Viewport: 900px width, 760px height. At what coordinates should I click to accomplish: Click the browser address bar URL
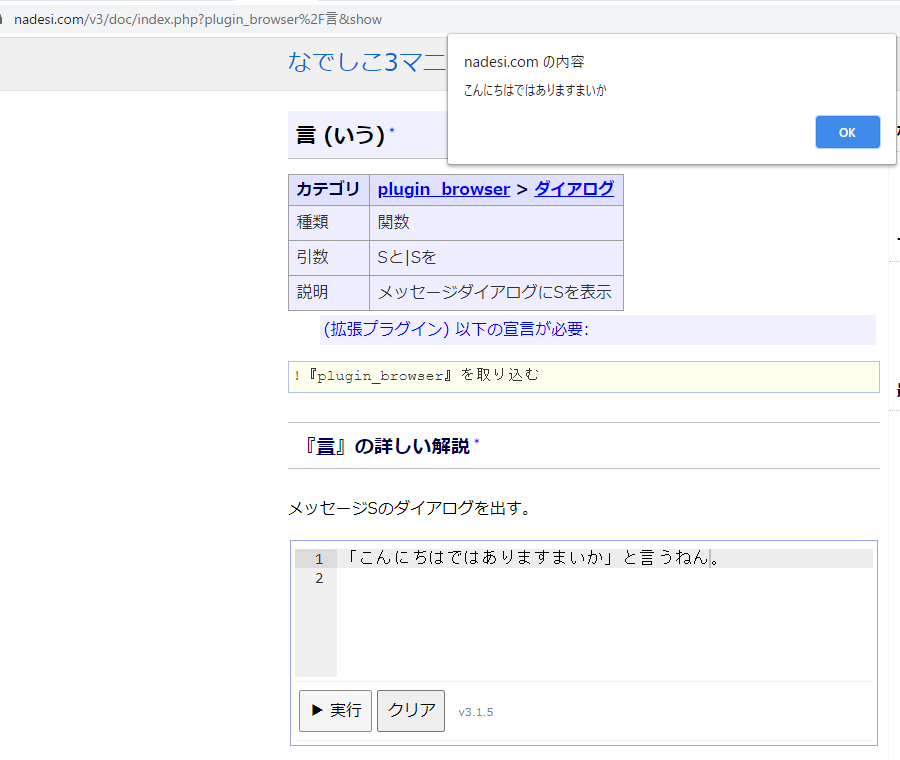click(x=197, y=20)
